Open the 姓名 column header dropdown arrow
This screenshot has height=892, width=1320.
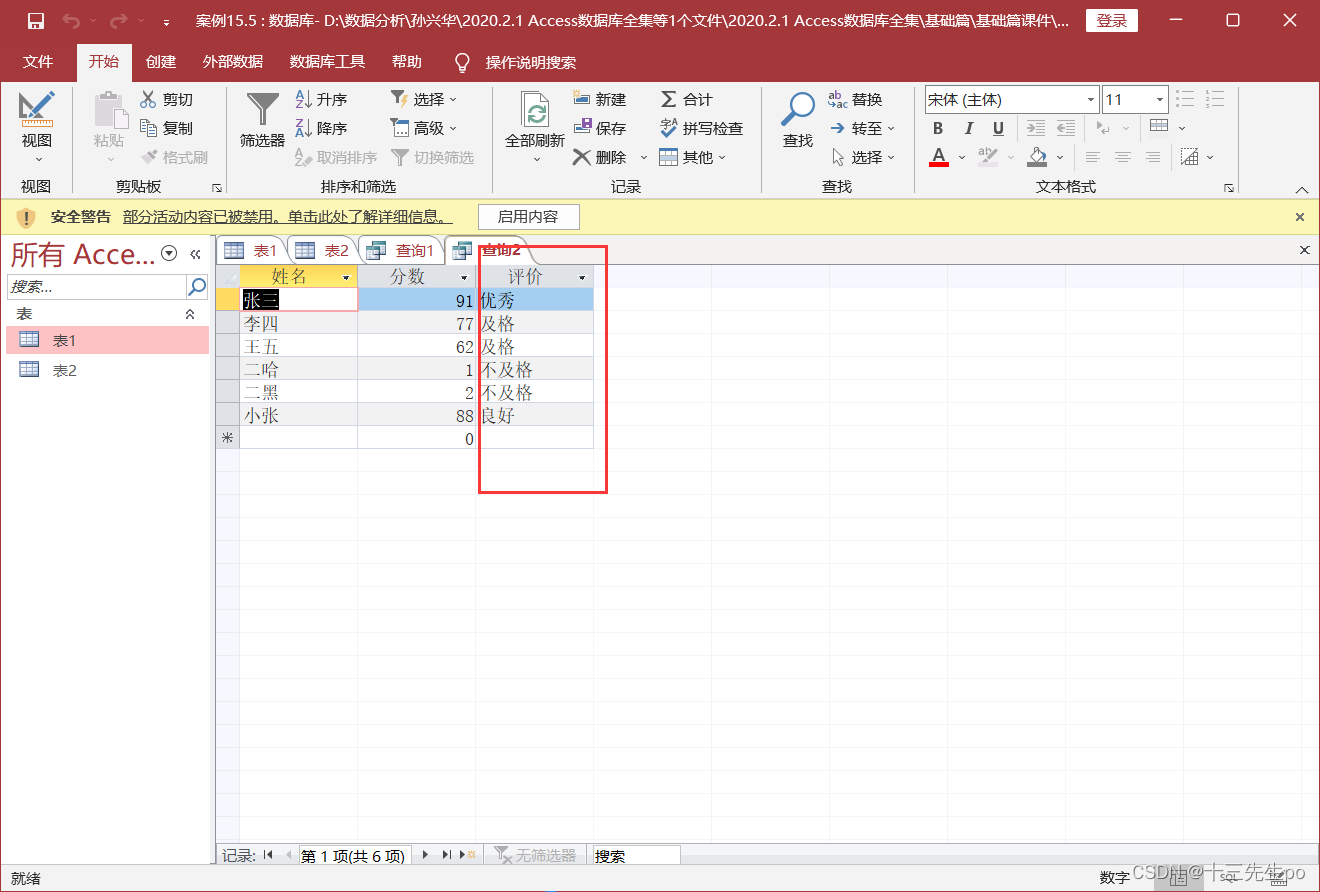click(x=346, y=277)
